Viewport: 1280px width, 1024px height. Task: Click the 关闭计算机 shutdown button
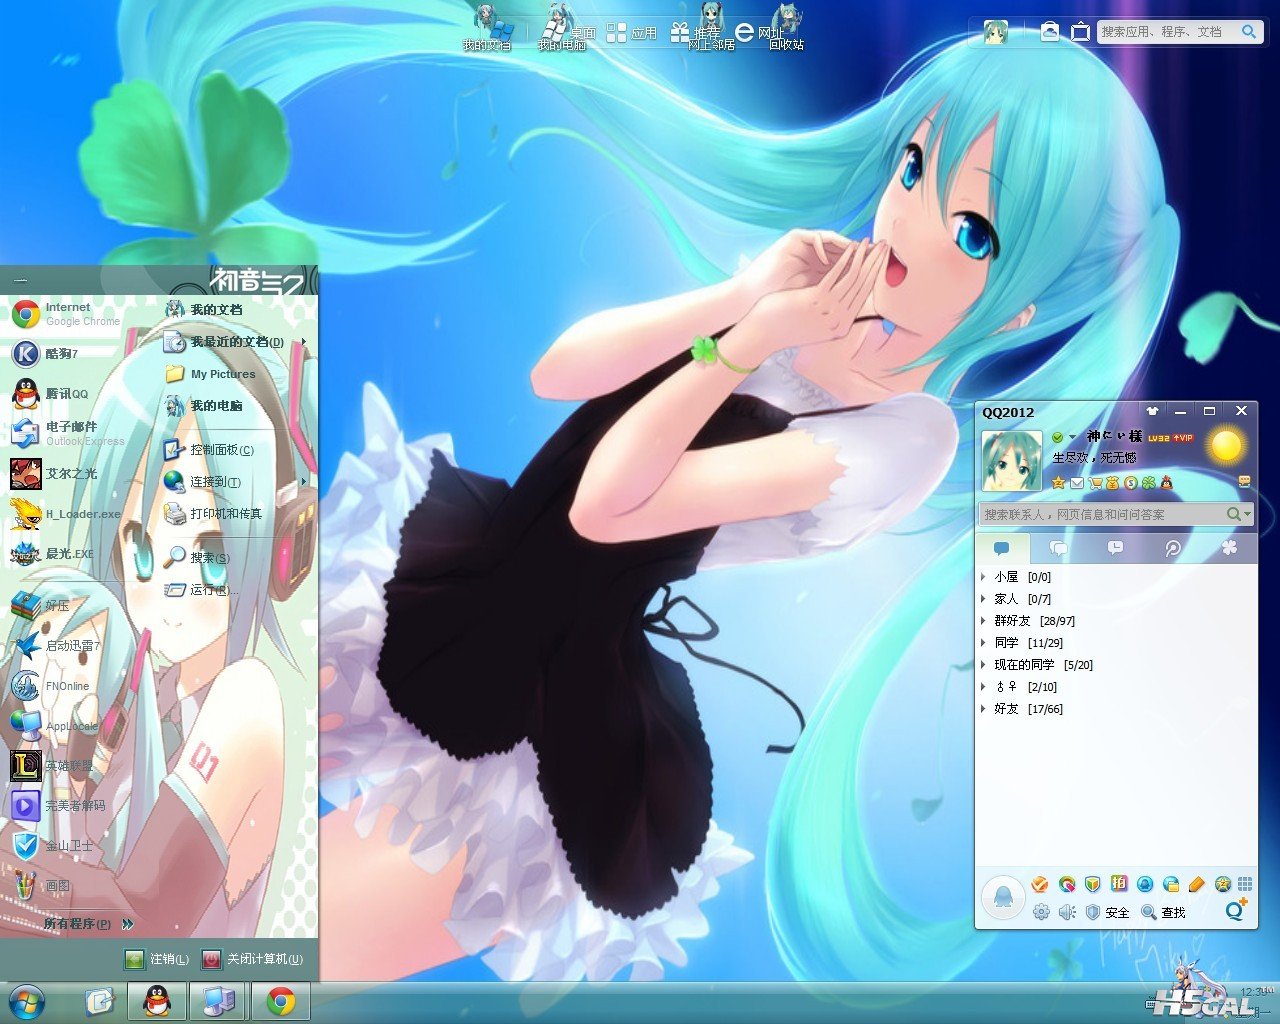click(x=252, y=959)
